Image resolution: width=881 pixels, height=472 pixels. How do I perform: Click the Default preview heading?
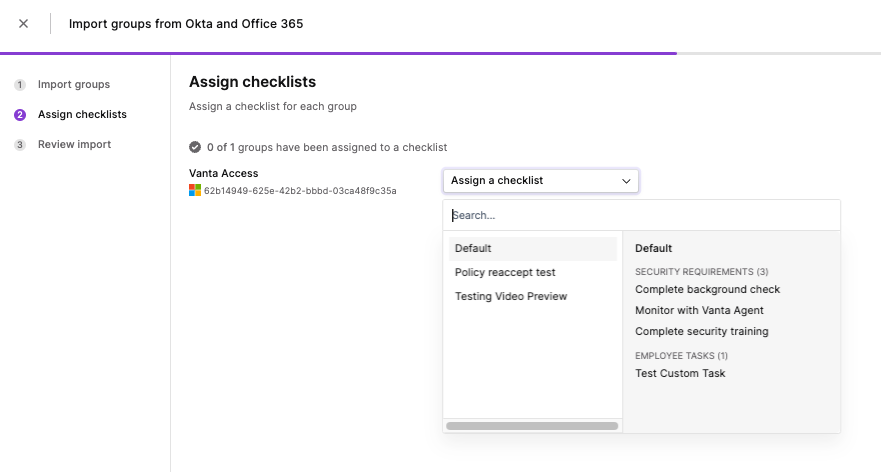point(653,248)
